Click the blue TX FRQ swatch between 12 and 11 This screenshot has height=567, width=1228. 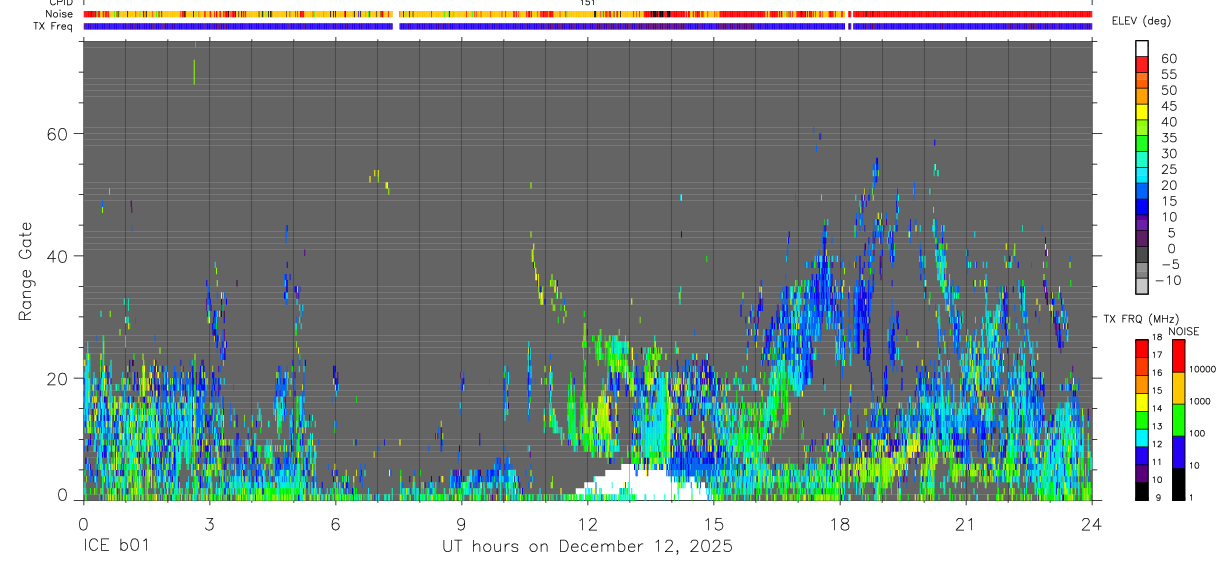[x=1142, y=455]
